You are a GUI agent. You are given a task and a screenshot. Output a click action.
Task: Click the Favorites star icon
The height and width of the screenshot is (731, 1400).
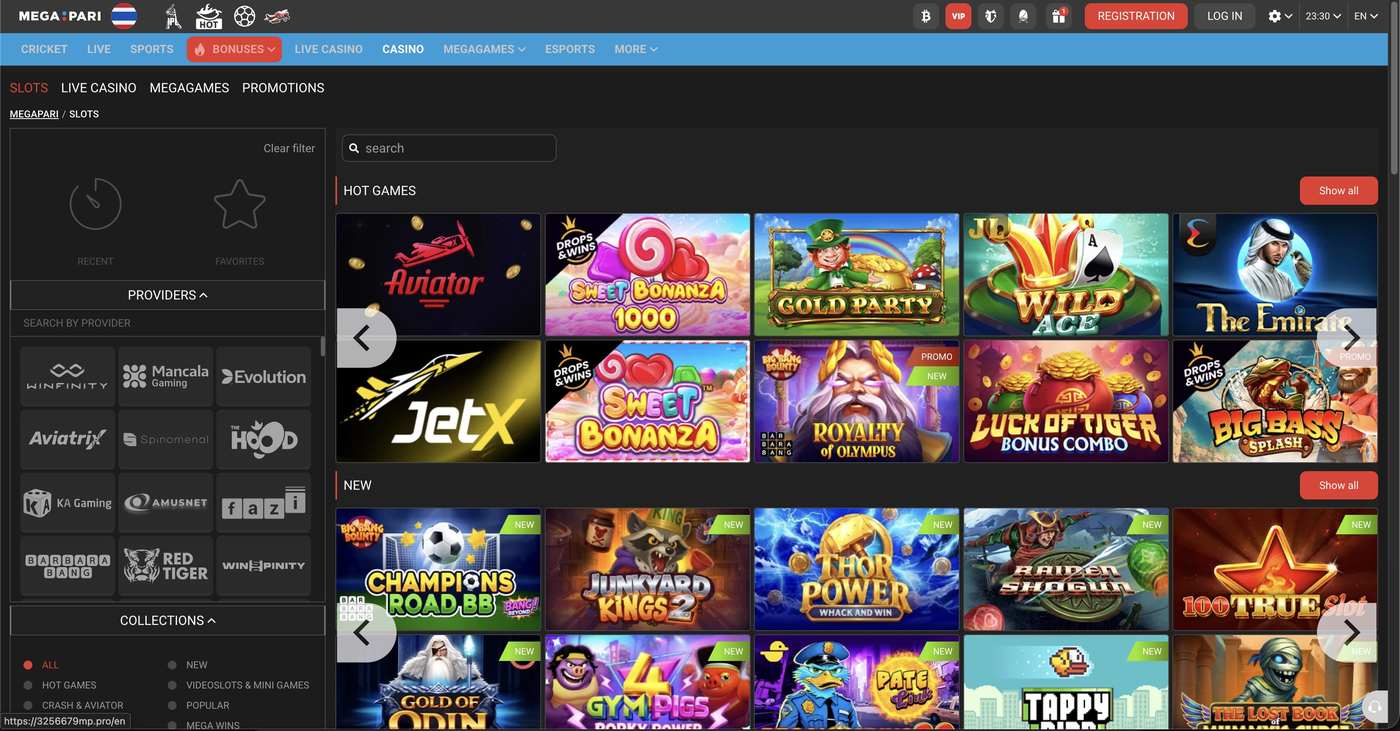(x=240, y=204)
